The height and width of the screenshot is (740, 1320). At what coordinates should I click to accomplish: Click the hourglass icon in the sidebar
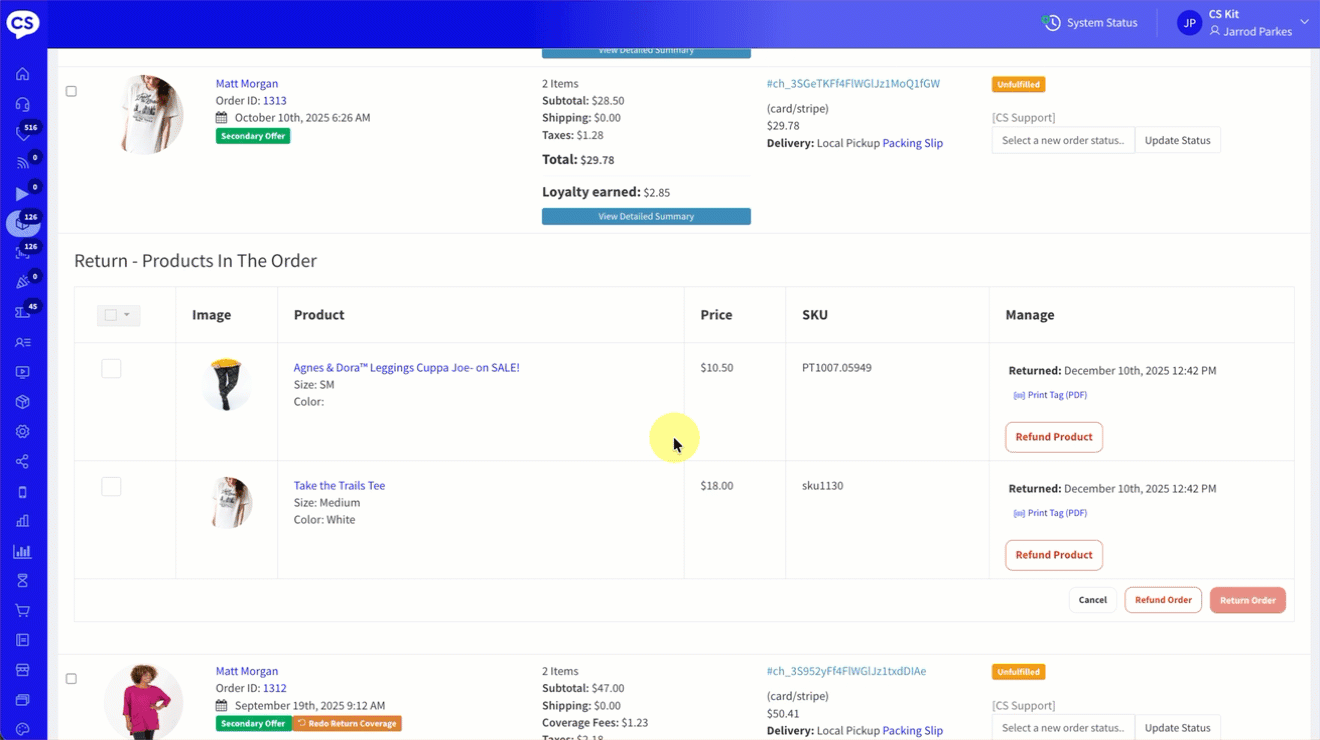pos(22,581)
